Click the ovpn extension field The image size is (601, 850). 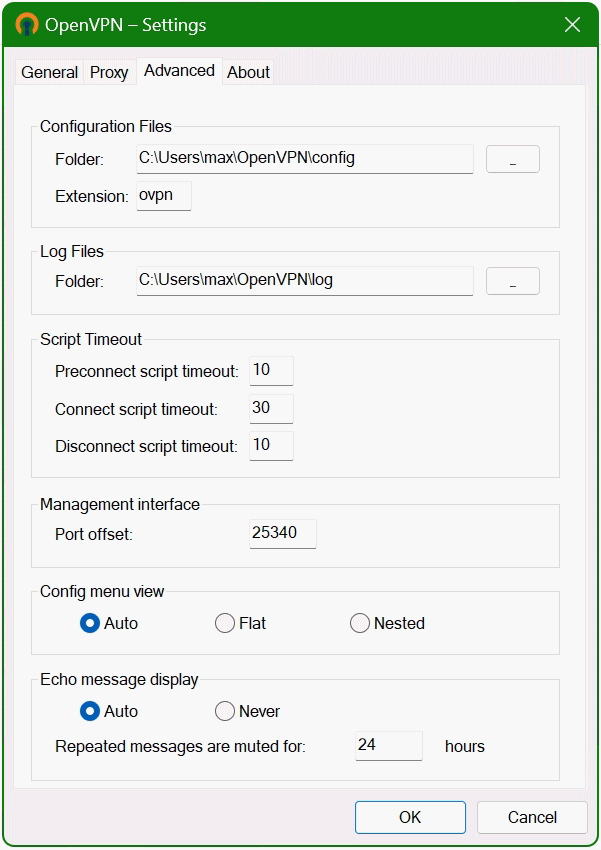[x=163, y=195]
